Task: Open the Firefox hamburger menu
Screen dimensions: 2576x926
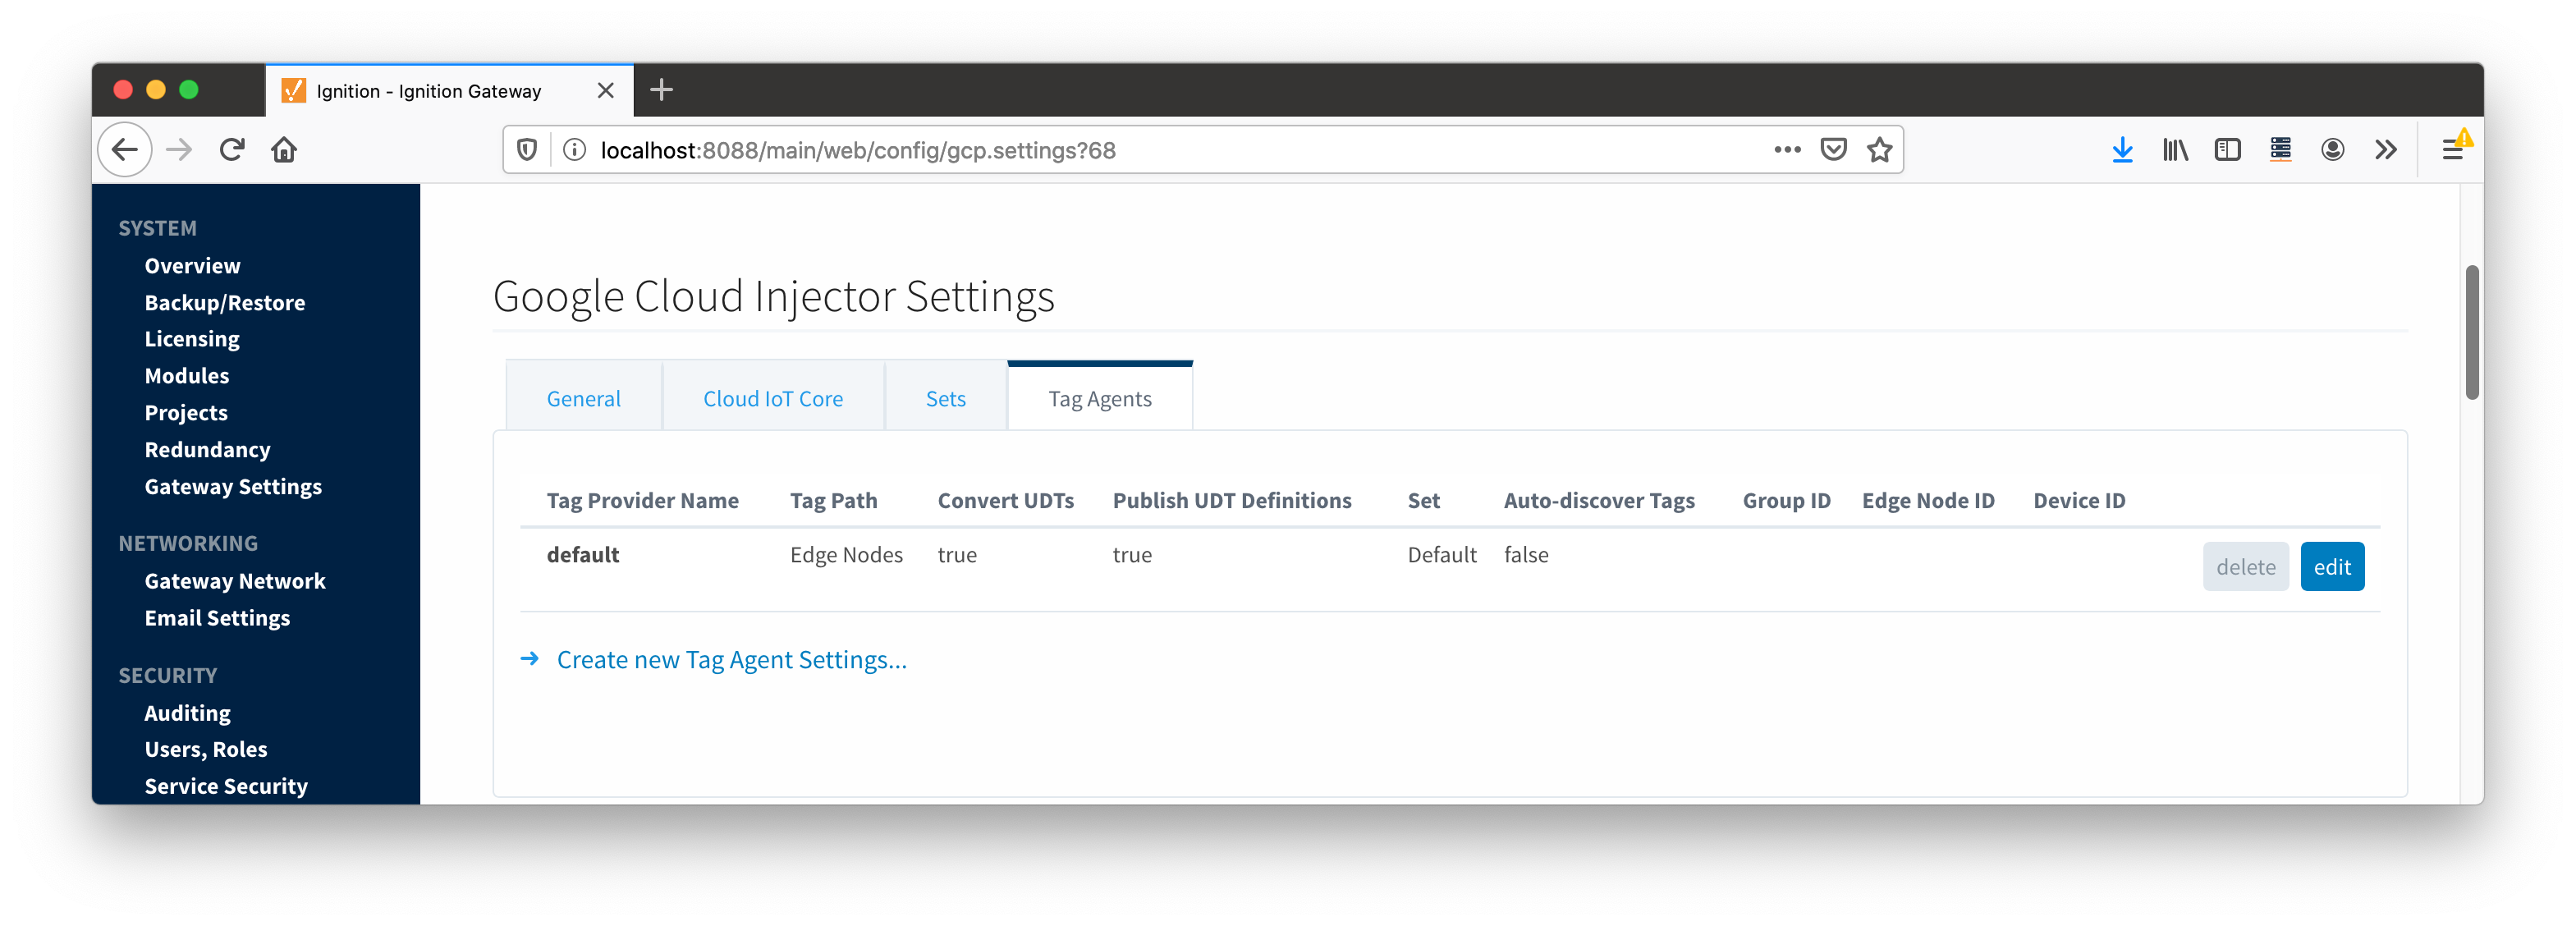Action: click(2452, 150)
